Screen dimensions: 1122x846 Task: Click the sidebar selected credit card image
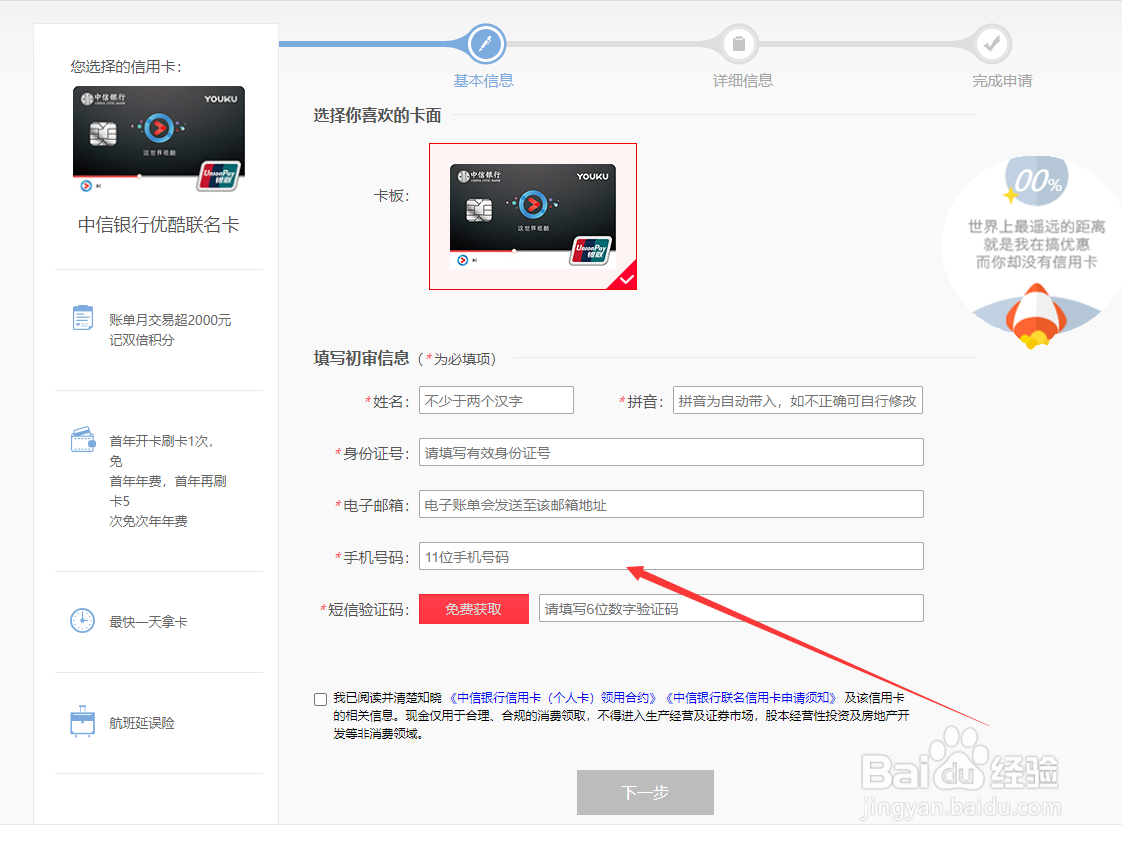pyautogui.click(x=159, y=140)
